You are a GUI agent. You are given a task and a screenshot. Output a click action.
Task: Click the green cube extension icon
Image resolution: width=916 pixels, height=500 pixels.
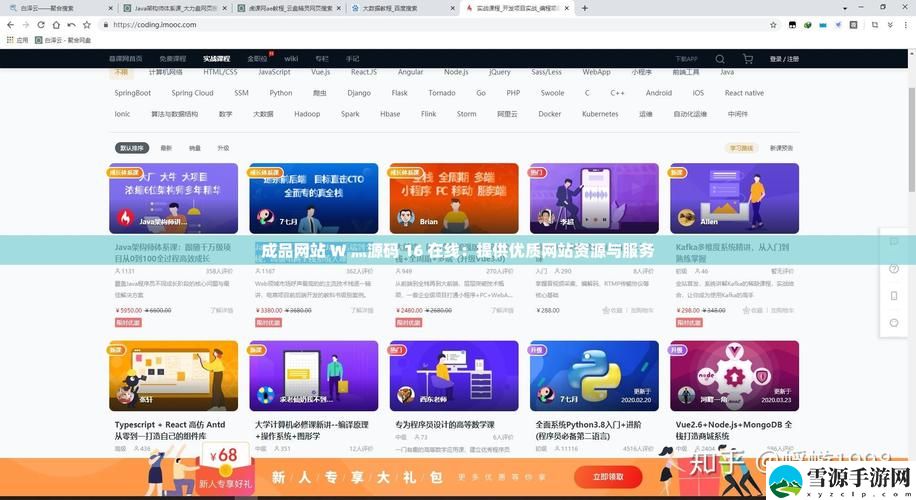[807, 25]
